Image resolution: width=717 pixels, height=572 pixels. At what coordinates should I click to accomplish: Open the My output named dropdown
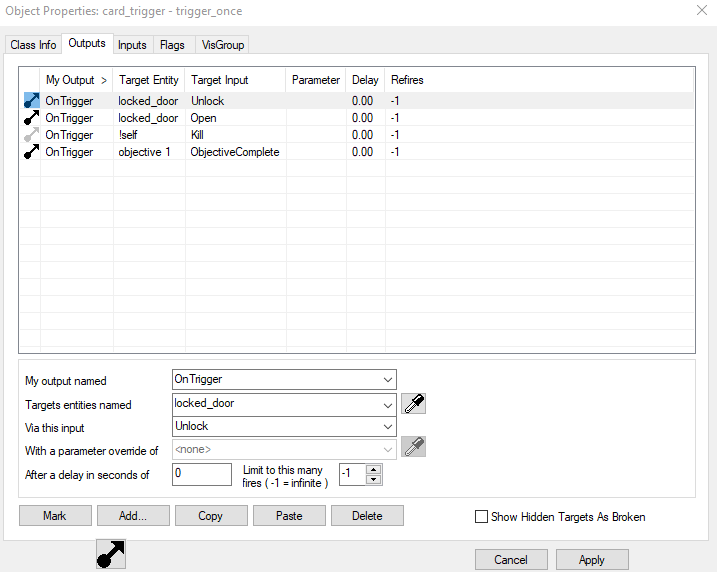click(387, 380)
